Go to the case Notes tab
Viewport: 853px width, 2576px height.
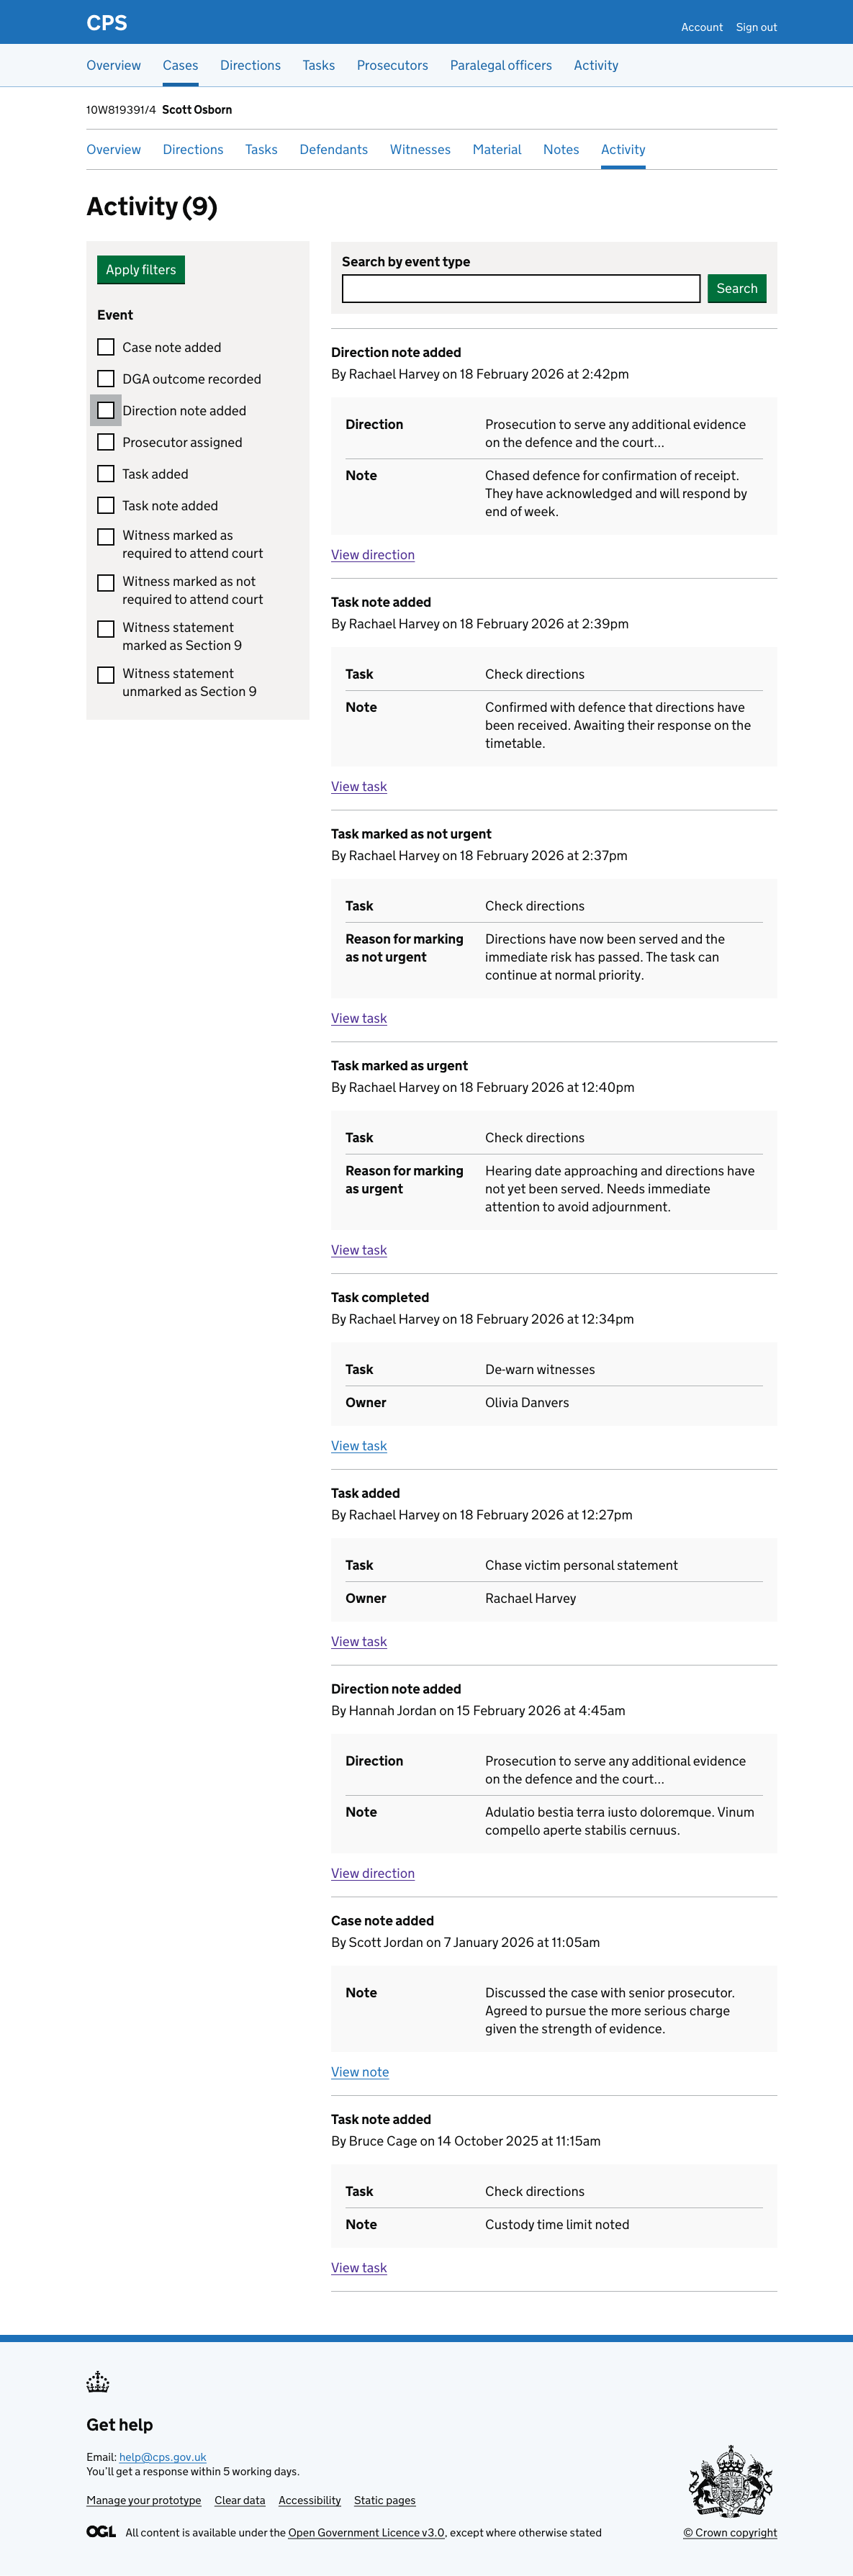(561, 150)
